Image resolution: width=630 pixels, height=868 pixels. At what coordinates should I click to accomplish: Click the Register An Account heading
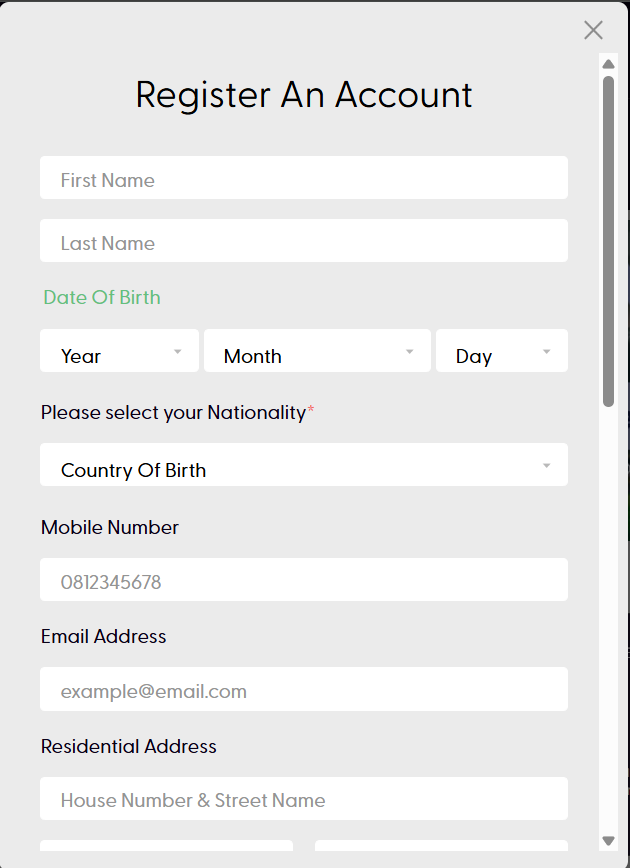point(304,94)
